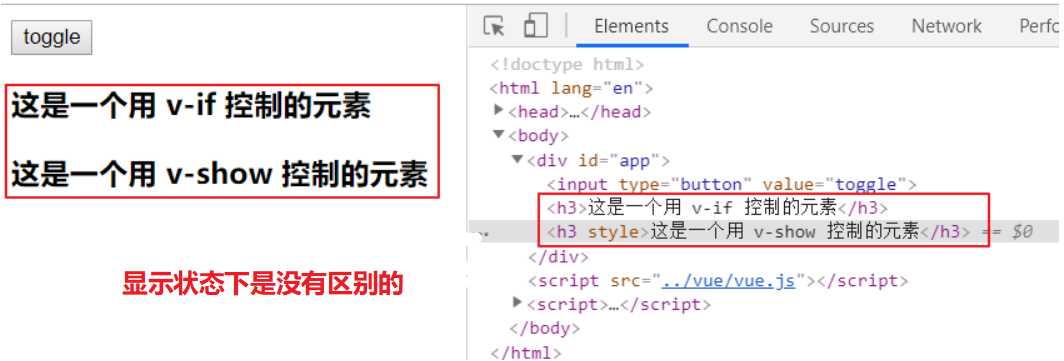
Task: Activate the inspect element picker icon
Action: tap(494, 26)
